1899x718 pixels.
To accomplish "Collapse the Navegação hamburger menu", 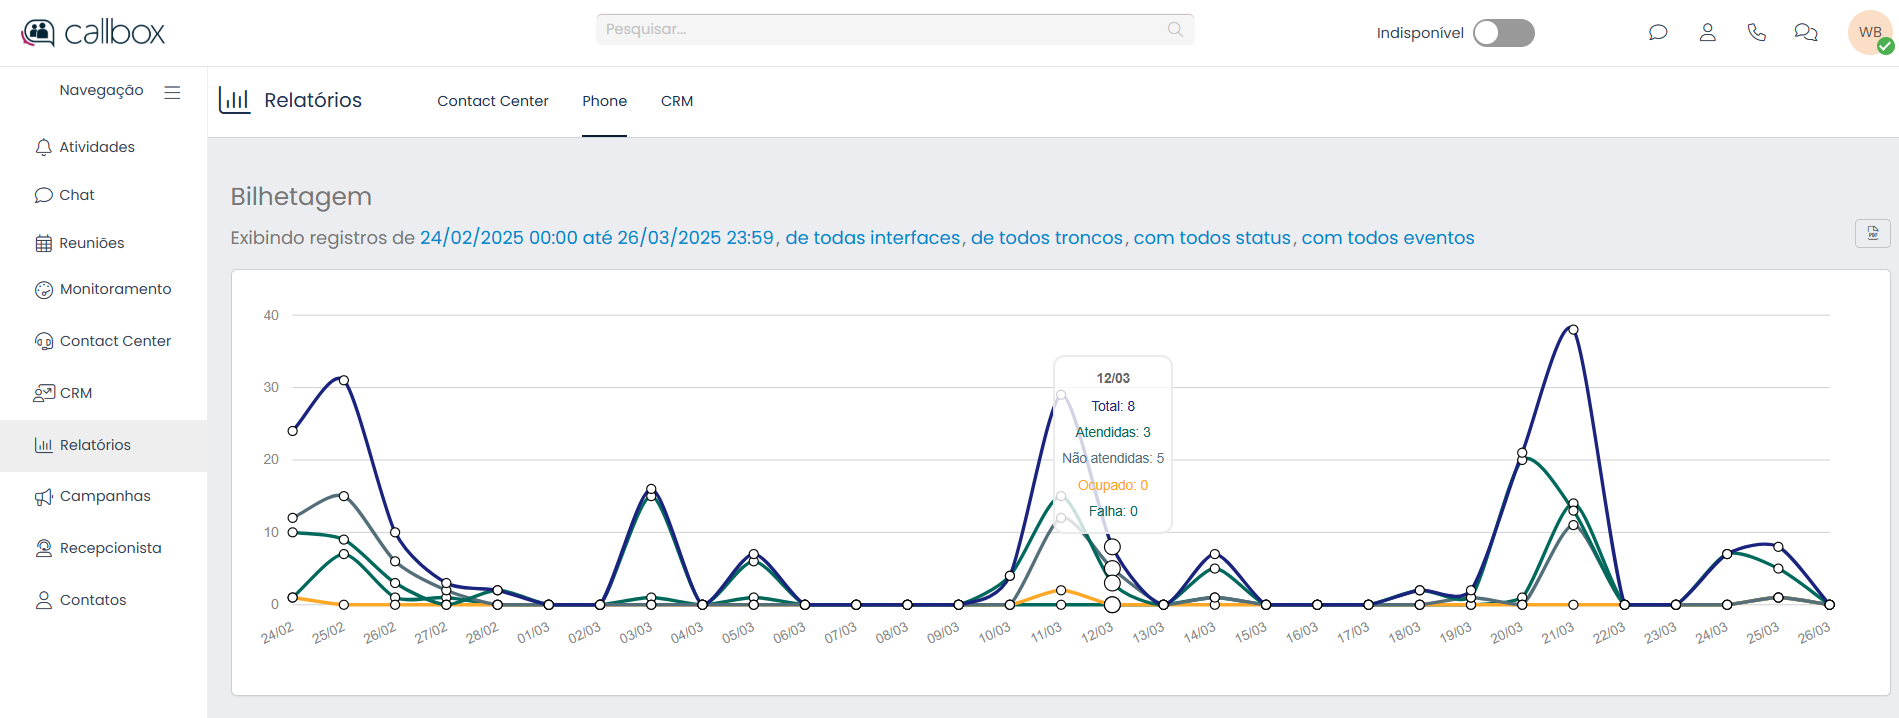I will (172, 92).
